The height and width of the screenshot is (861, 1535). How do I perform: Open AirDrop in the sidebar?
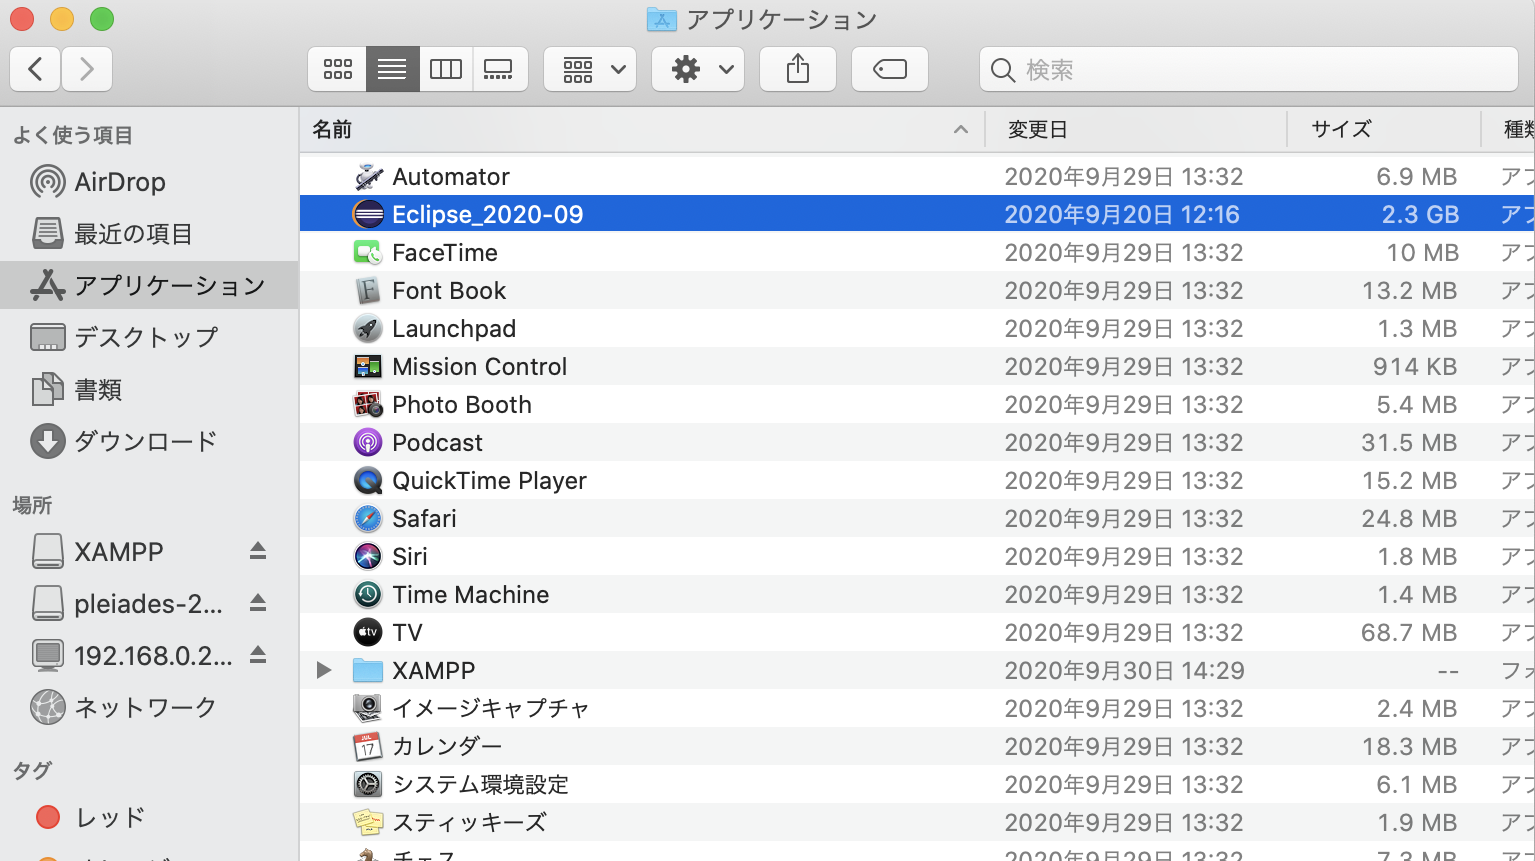(x=149, y=182)
